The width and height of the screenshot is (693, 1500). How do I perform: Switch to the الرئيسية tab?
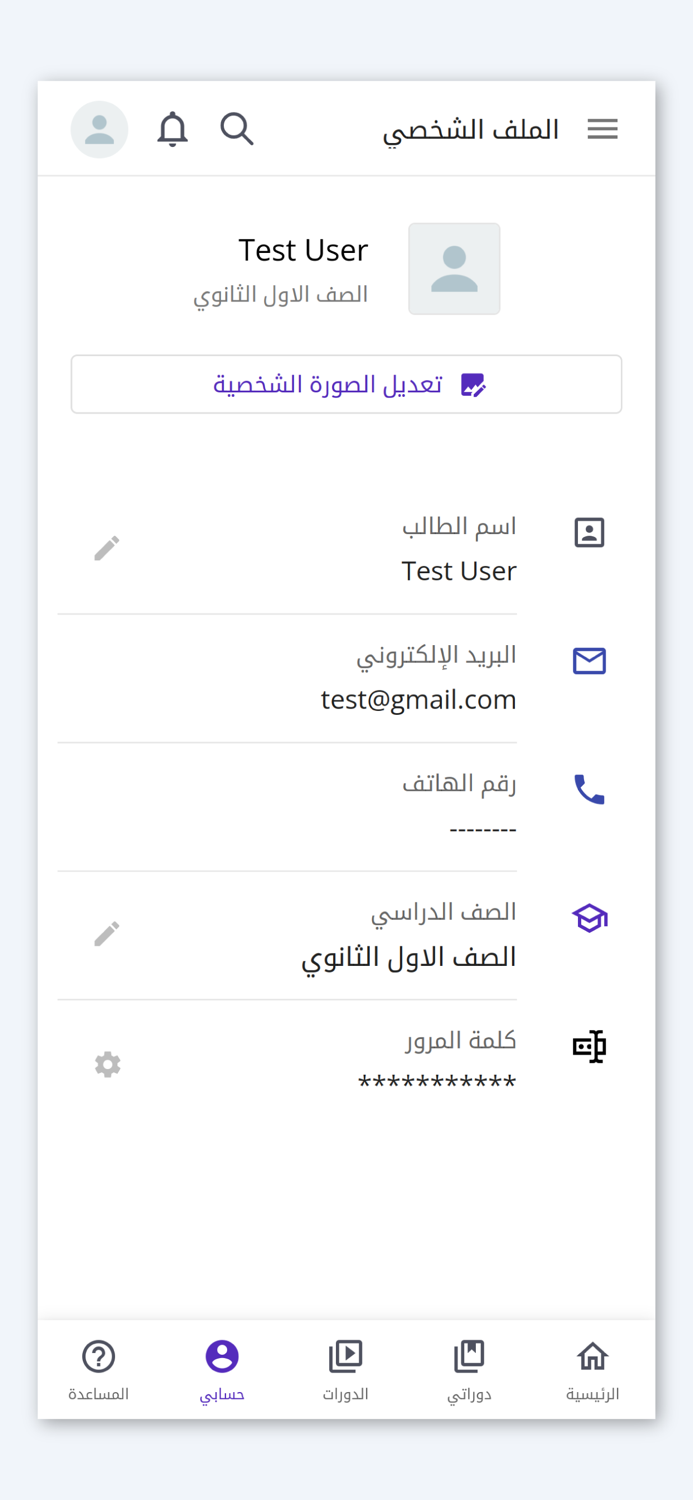tap(592, 1370)
